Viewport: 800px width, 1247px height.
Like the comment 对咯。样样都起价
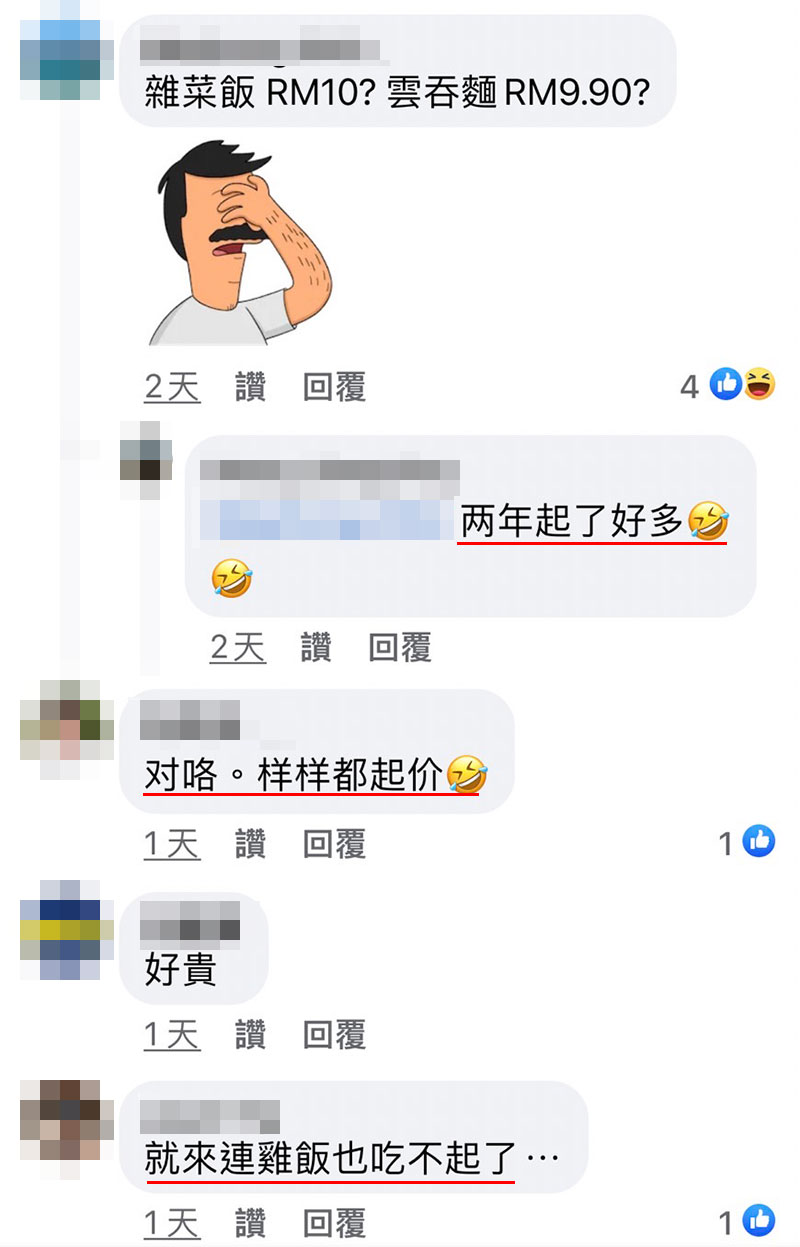pyautogui.click(x=251, y=844)
